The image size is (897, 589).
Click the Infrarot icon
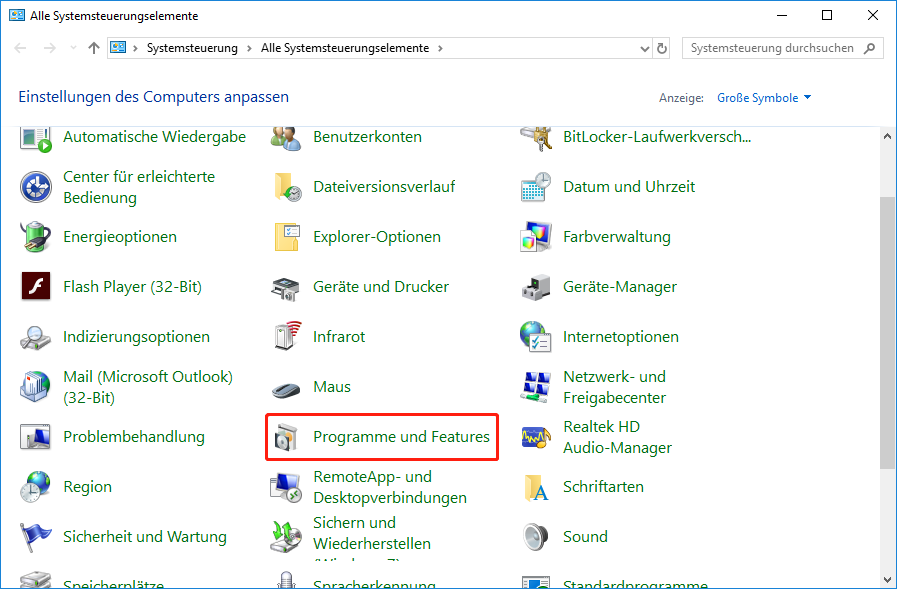click(288, 336)
